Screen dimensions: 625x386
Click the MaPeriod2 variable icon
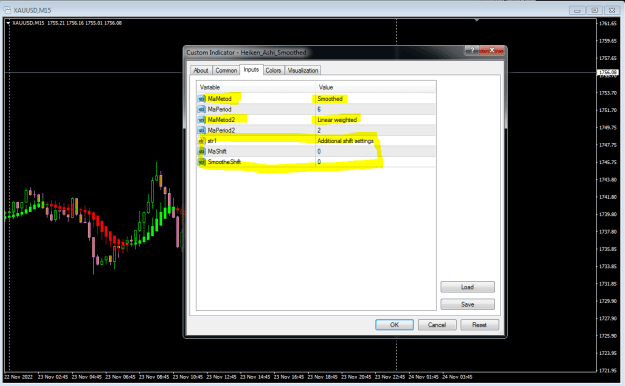[202, 130]
